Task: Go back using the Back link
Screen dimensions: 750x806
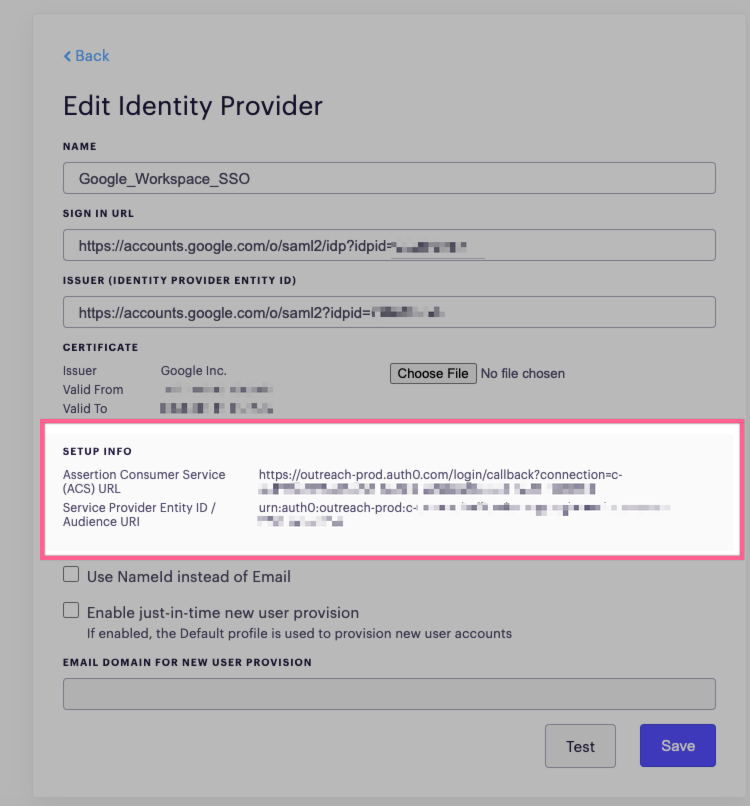Action: [86, 56]
